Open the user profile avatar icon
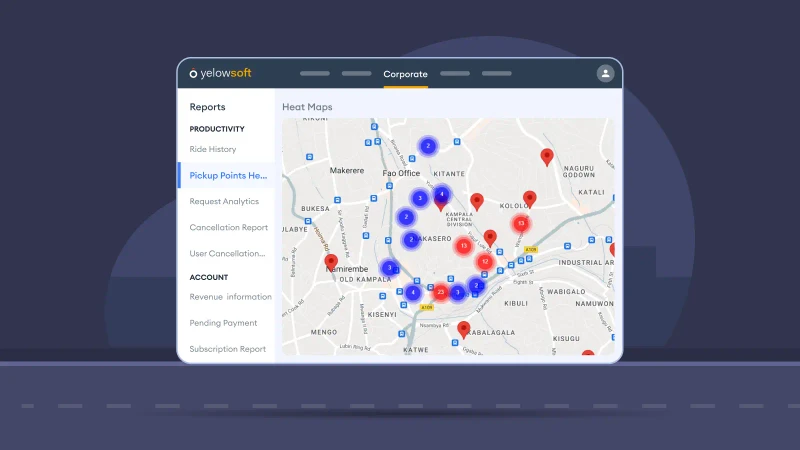800x450 pixels. (605, 74)
